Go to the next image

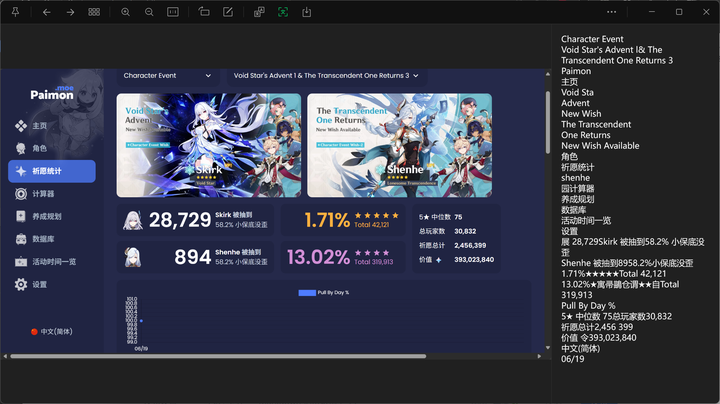pyautogui.click(x=70, y=12)
